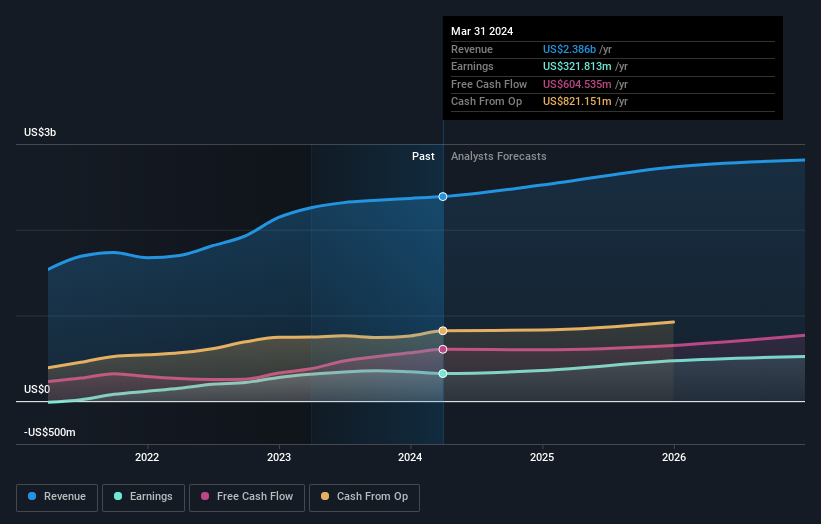Click the US$604.535m free cash flow value
821x524 pixels.
(577, 84)
